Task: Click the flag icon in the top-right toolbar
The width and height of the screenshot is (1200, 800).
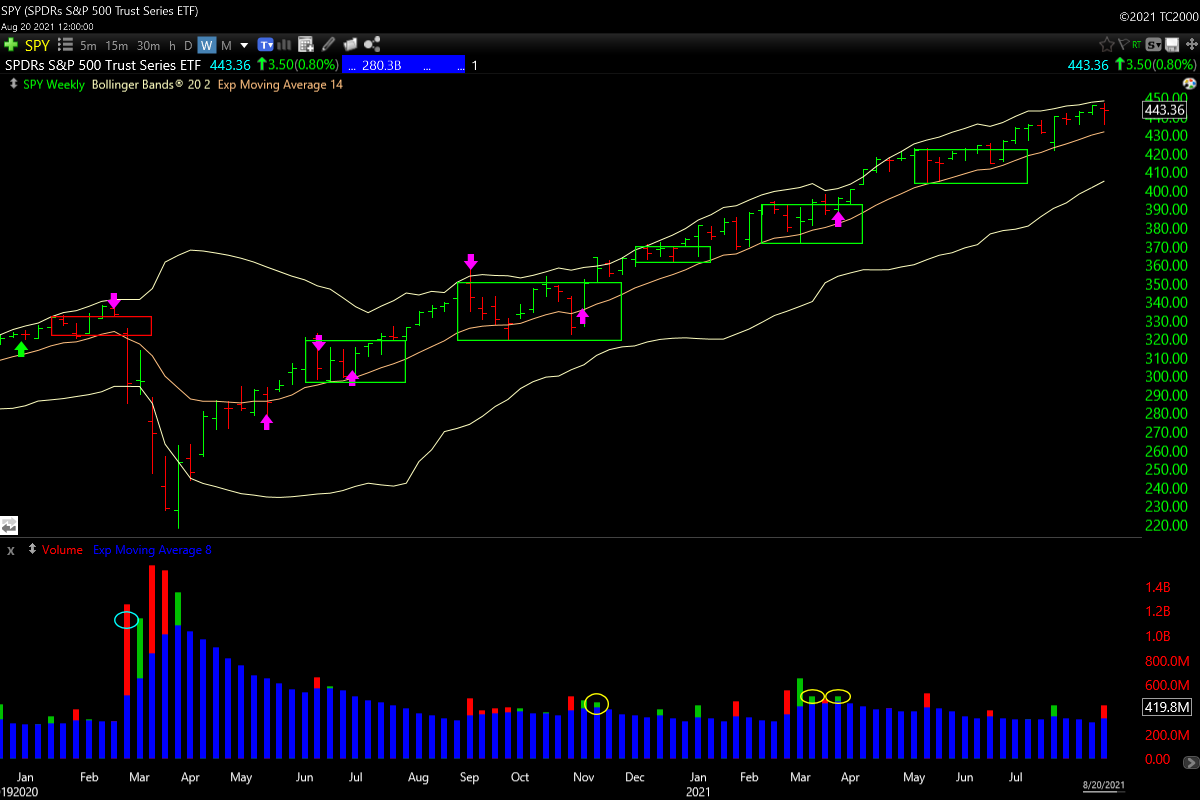Action: (1123, 45)
